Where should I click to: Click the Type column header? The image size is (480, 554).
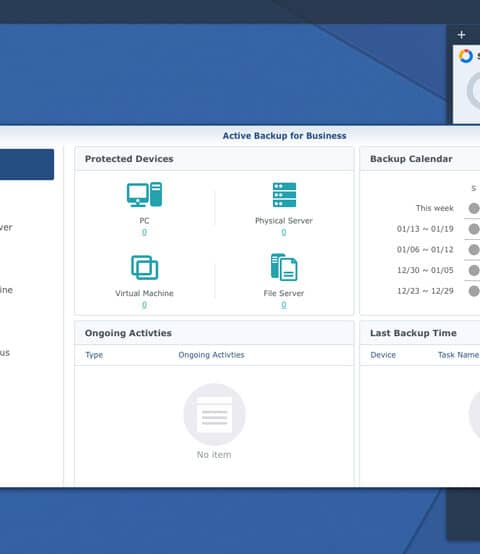(x=94, y=355)
